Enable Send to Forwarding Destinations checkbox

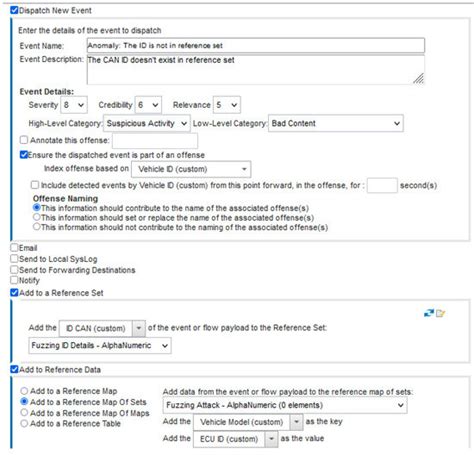tap(14, 269)
